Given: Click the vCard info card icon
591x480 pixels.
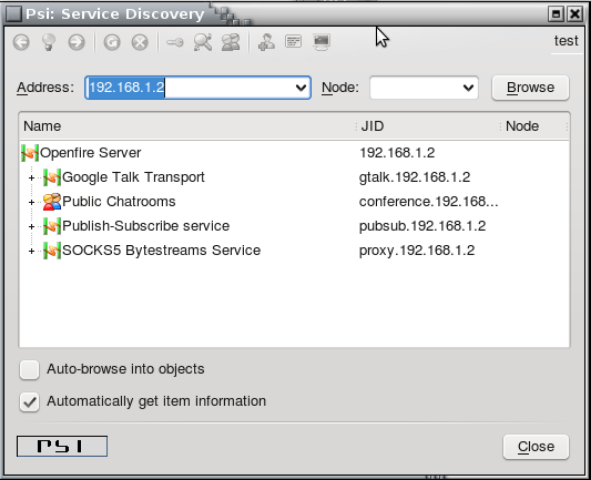Looking at the screenshot, I should pos(294,41).
